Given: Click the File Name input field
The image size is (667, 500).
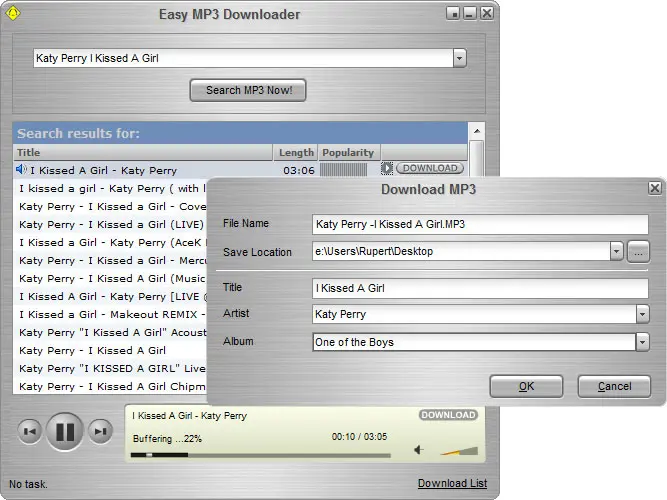Looking at the screenshot, I should [x=480, y=224].
